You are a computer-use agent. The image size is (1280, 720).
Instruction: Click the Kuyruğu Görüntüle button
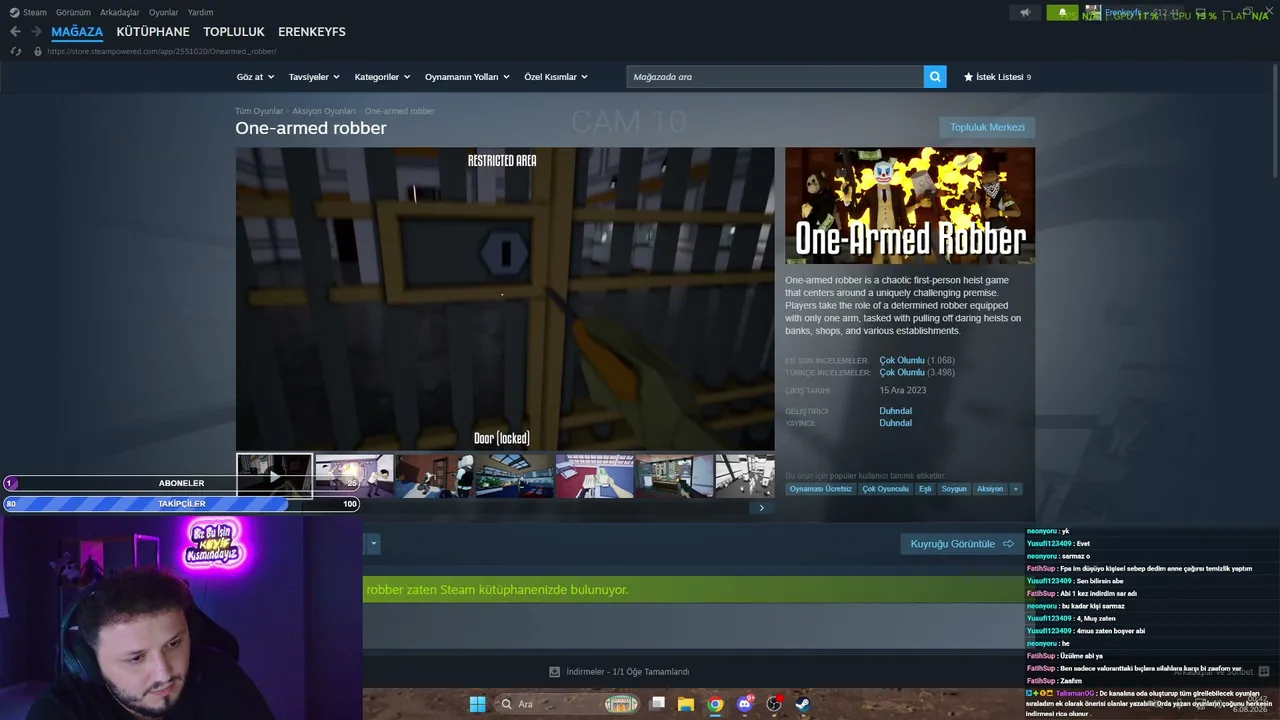coord(962,544)
